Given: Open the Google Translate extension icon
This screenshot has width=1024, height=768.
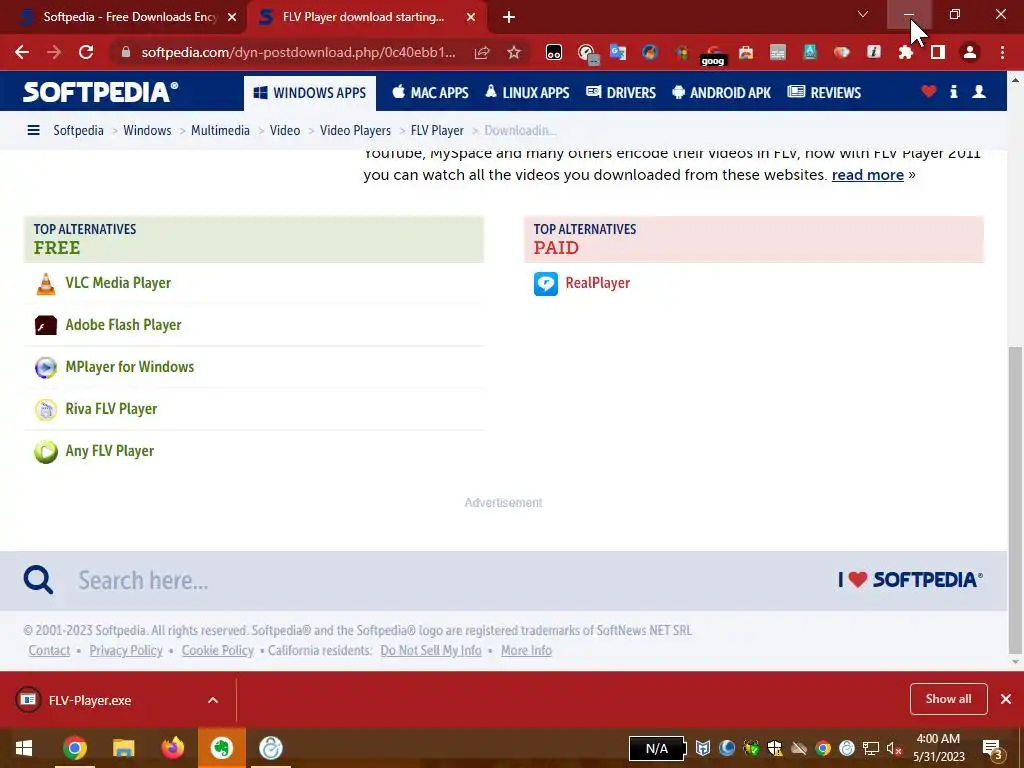Looking at the screenshot, I should click(617, 52).
